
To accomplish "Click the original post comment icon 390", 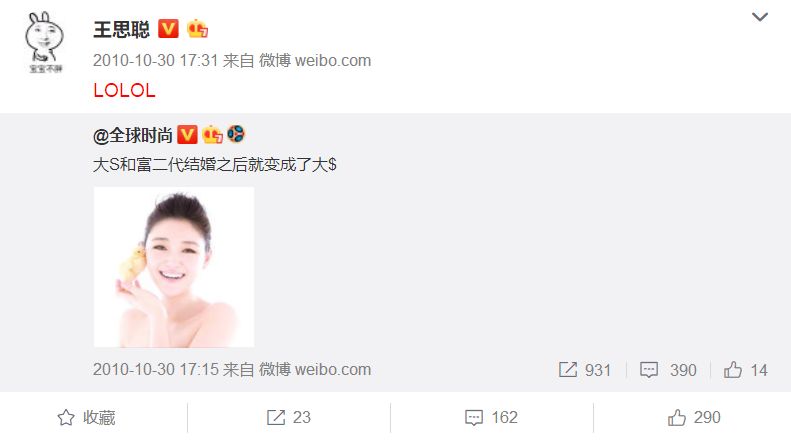I will click(668, 370).
